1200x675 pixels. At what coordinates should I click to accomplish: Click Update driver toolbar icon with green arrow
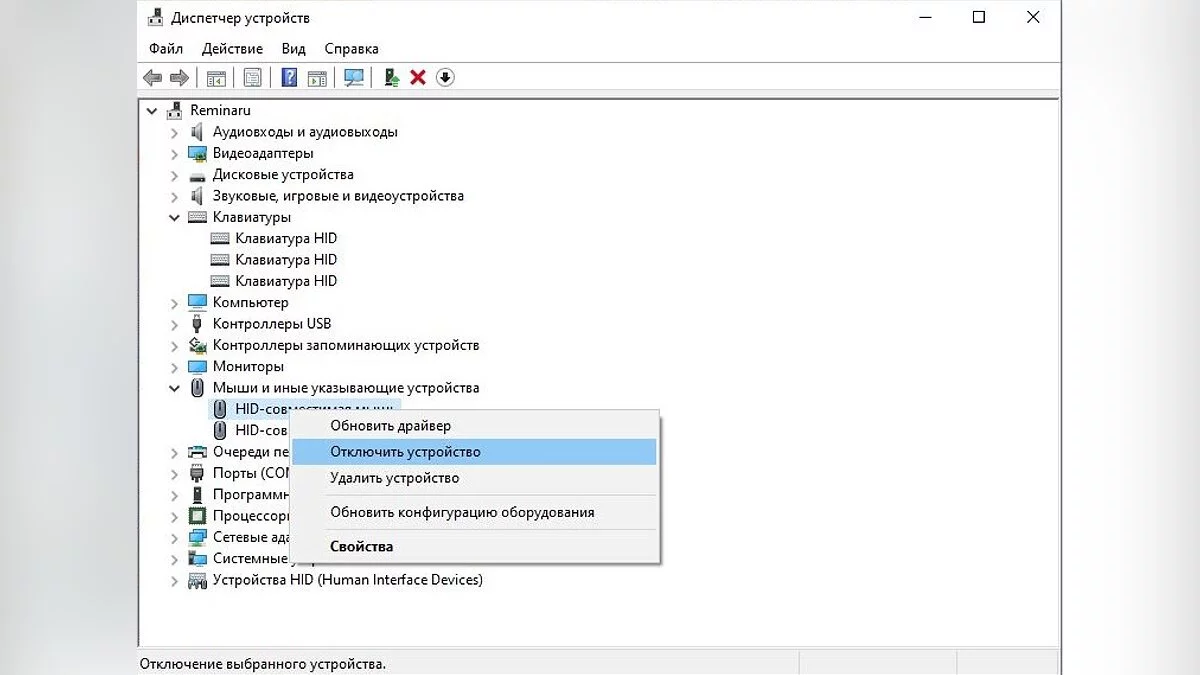pos(392,77)
